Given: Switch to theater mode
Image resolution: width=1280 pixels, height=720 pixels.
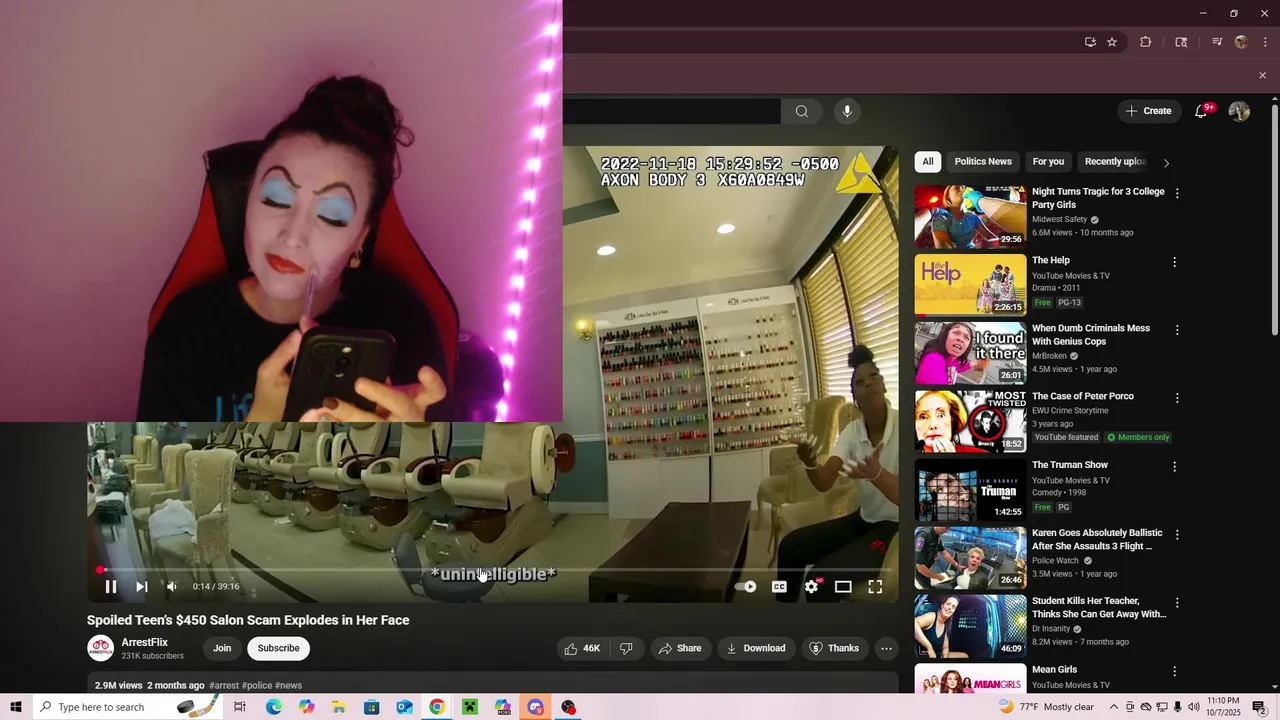Looking at the screenshot, I should [x=843, y=587].
